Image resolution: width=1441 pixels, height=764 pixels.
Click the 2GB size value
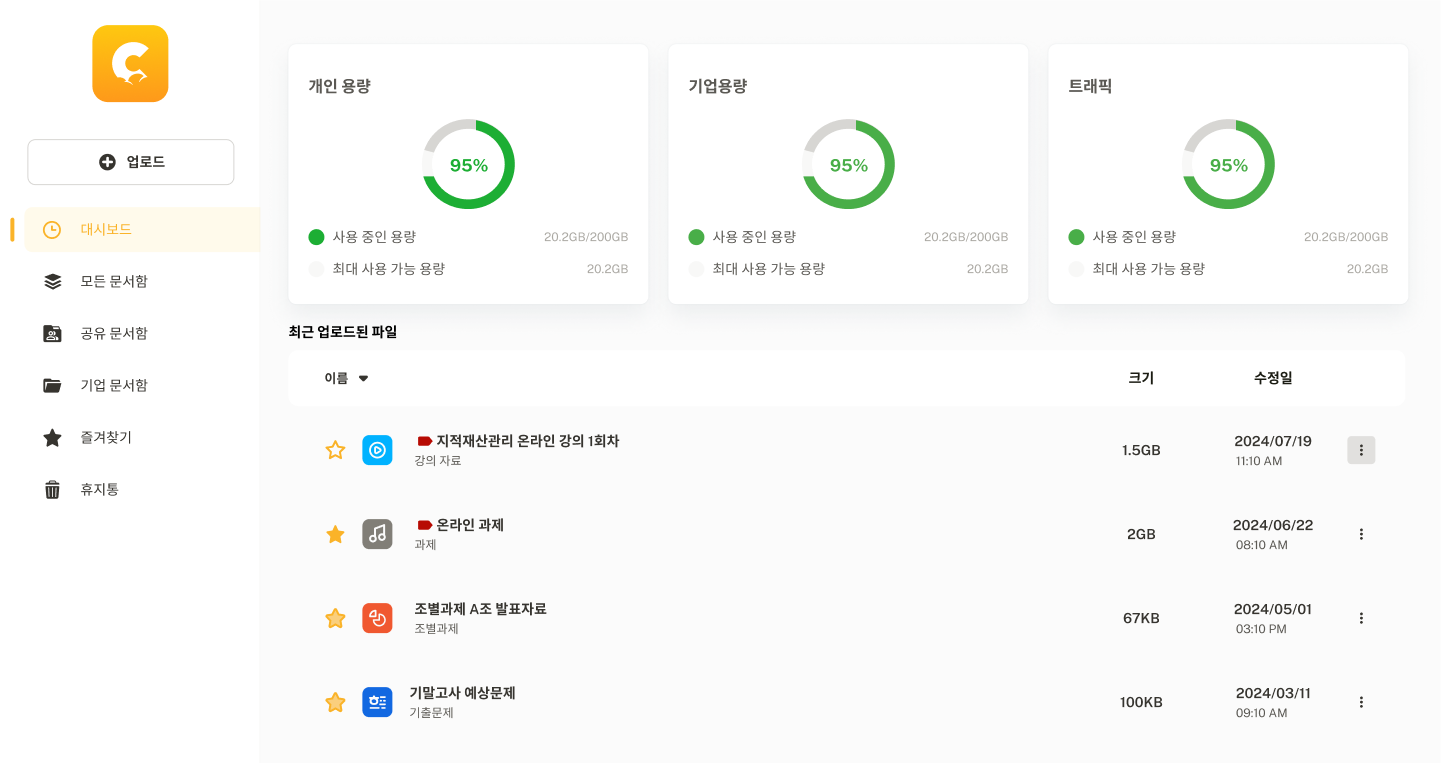tap(1141, 535)
